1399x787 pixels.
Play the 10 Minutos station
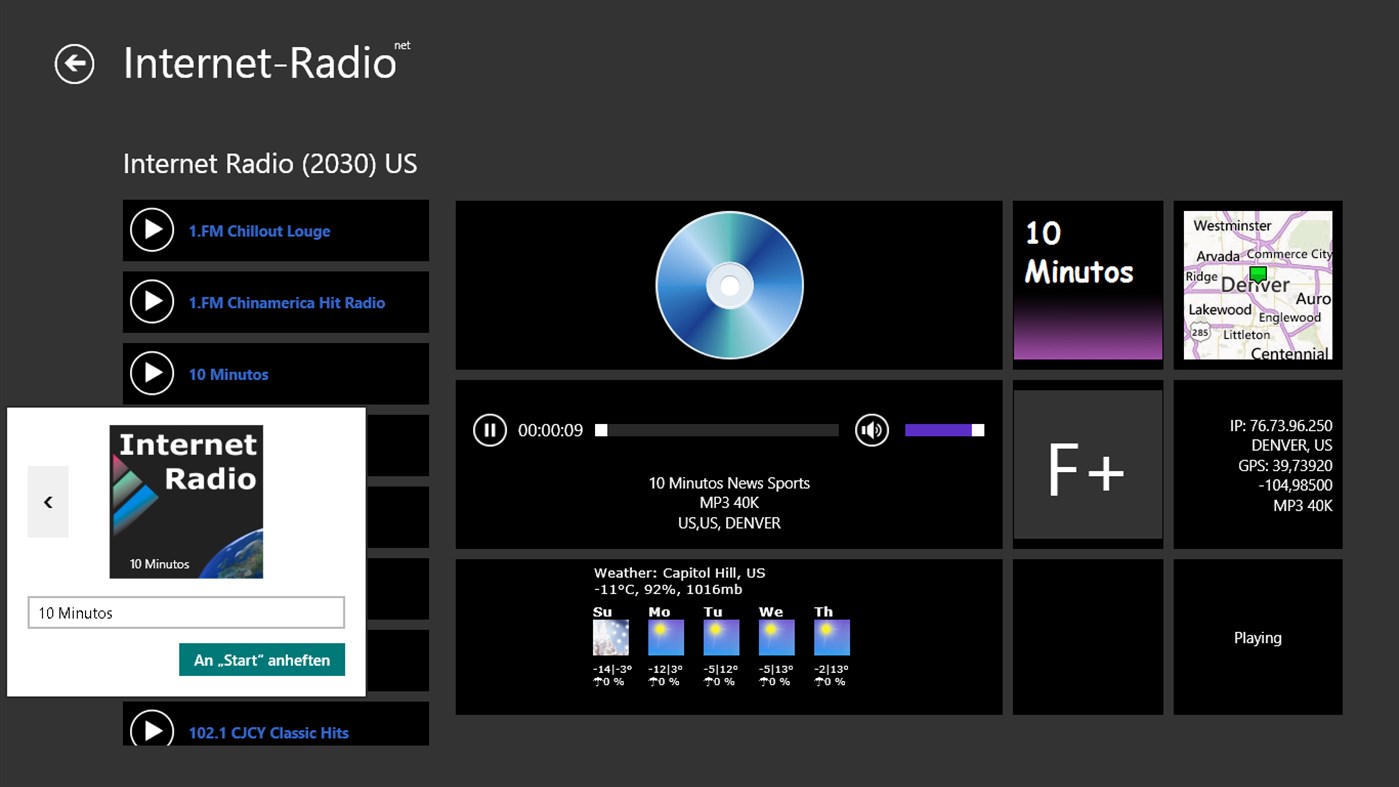152,374
